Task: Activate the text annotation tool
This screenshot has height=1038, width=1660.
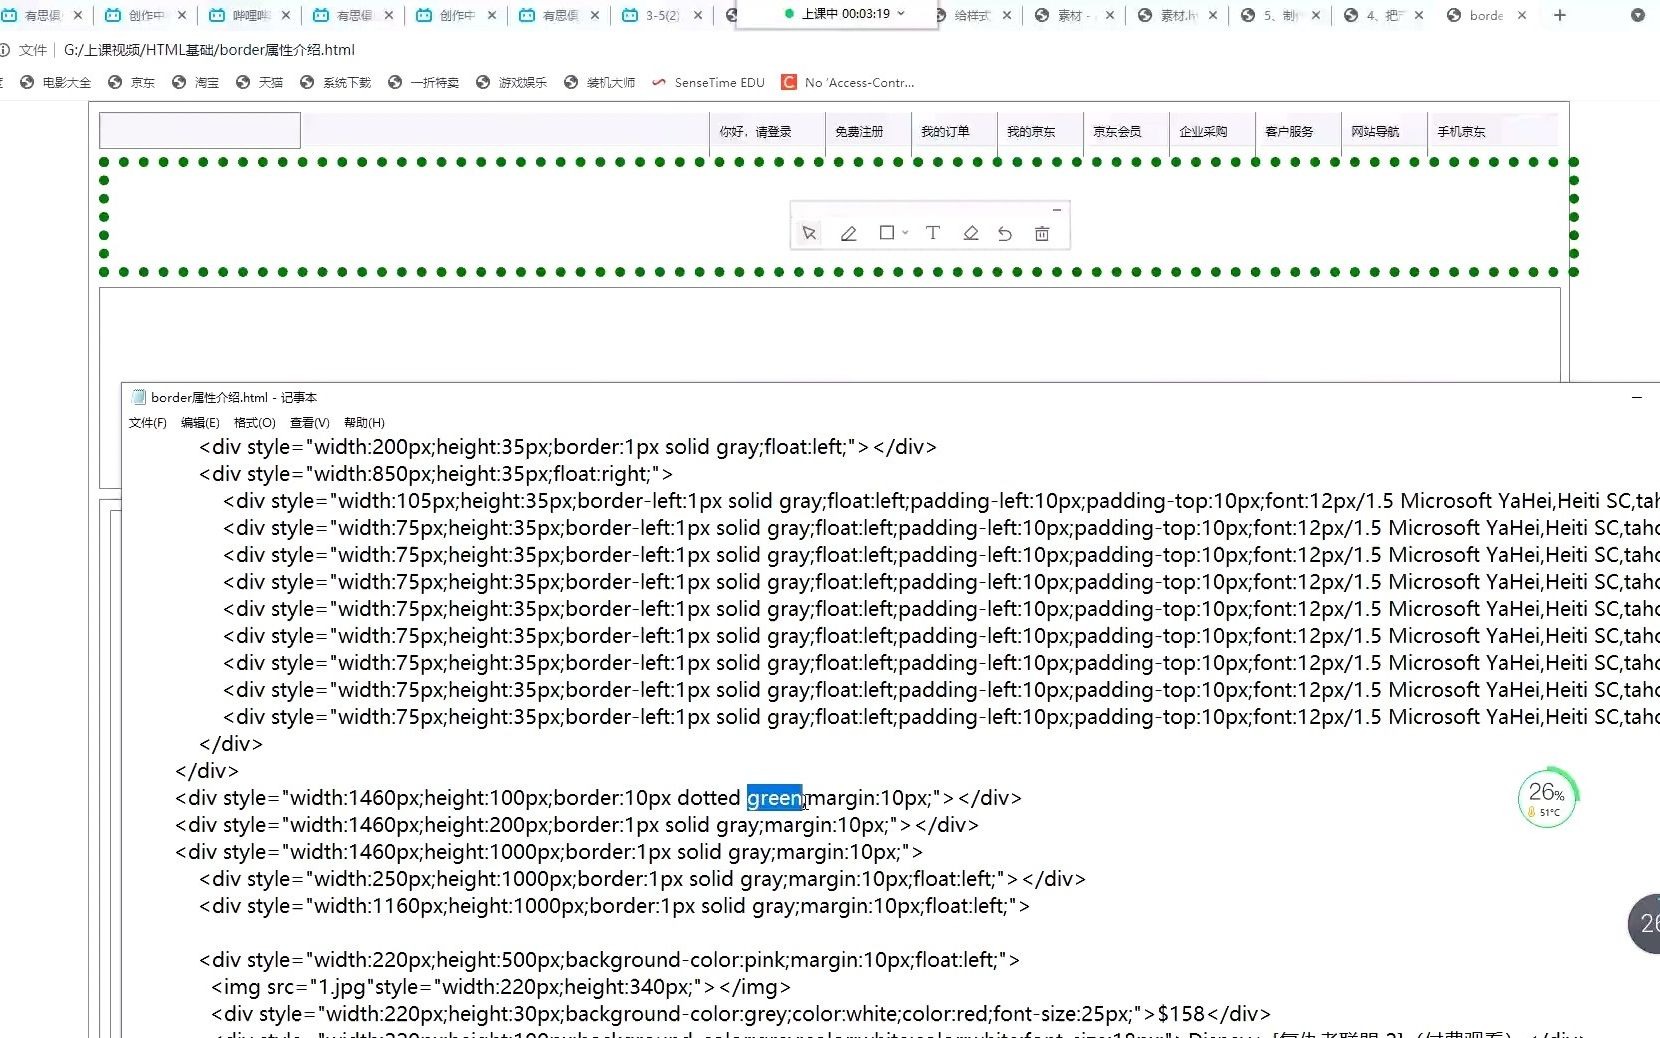Action: (x=932, y=233)
